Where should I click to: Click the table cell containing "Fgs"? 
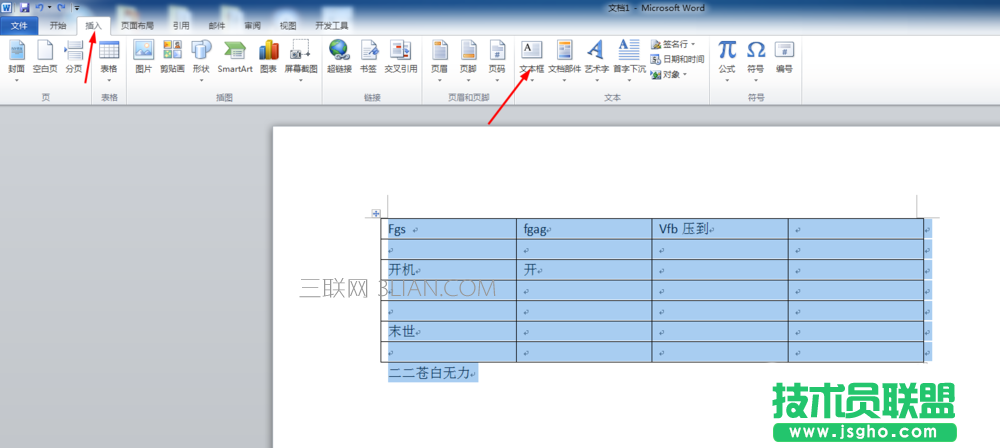(x=448, y=228)
